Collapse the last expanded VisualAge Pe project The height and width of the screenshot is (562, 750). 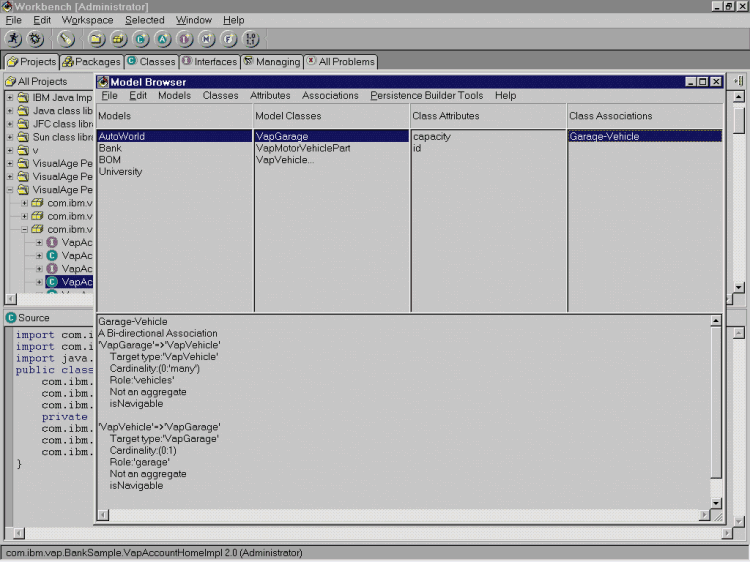(10, 189)
